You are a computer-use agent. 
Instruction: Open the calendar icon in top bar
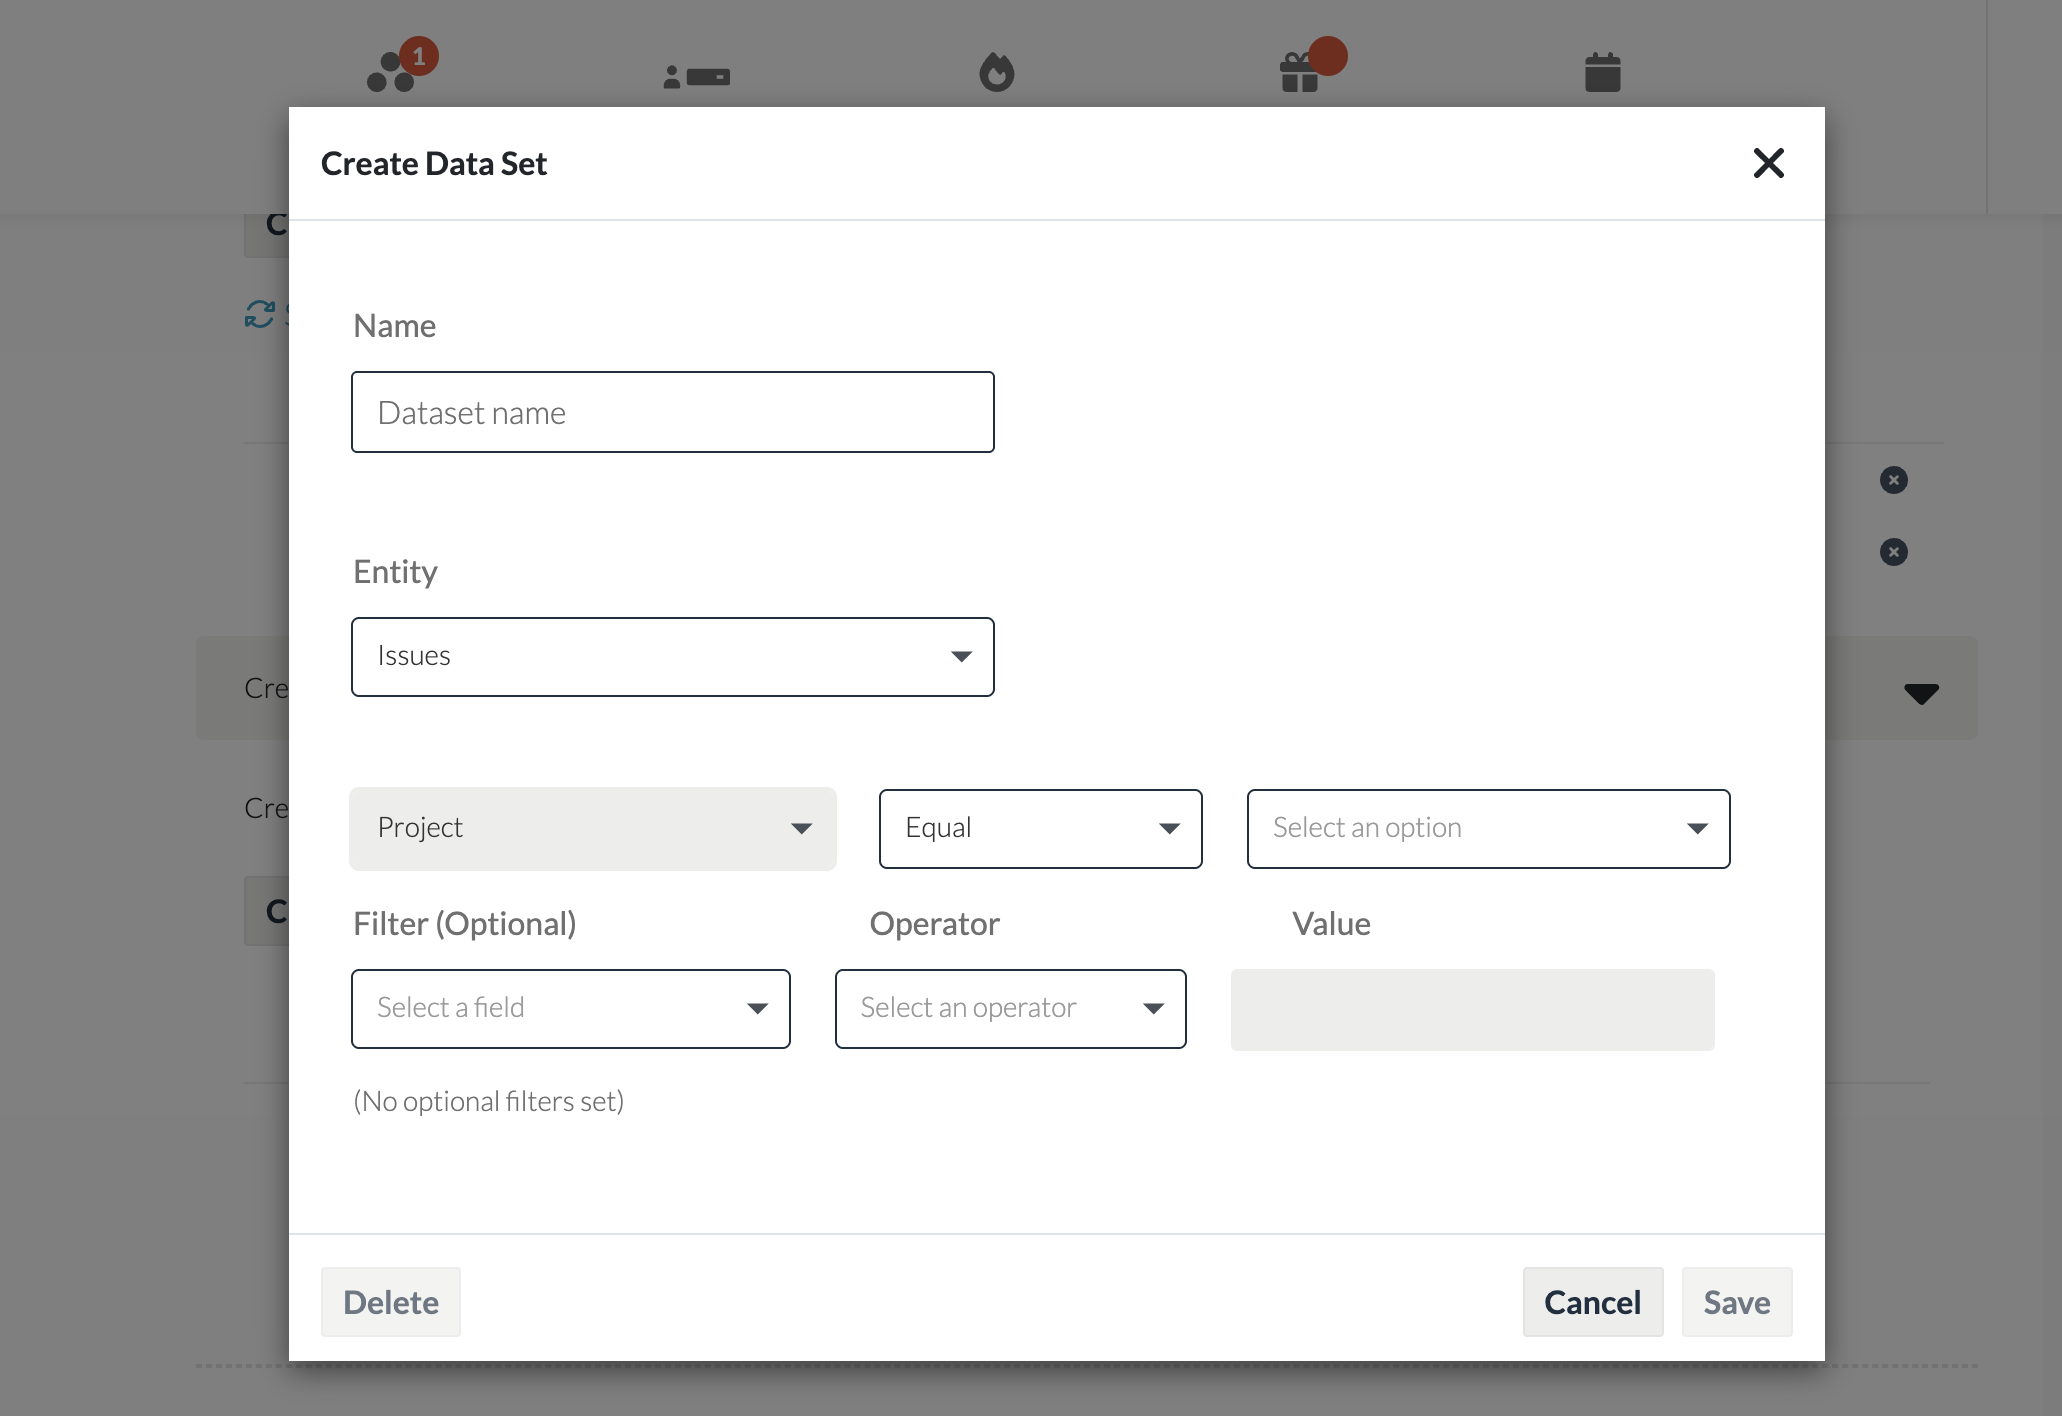[1602, 72]
